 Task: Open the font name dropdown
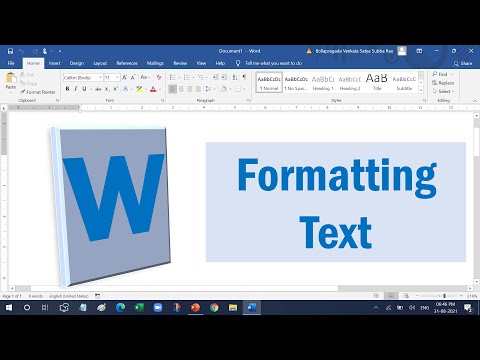click(x=100, y=77)
